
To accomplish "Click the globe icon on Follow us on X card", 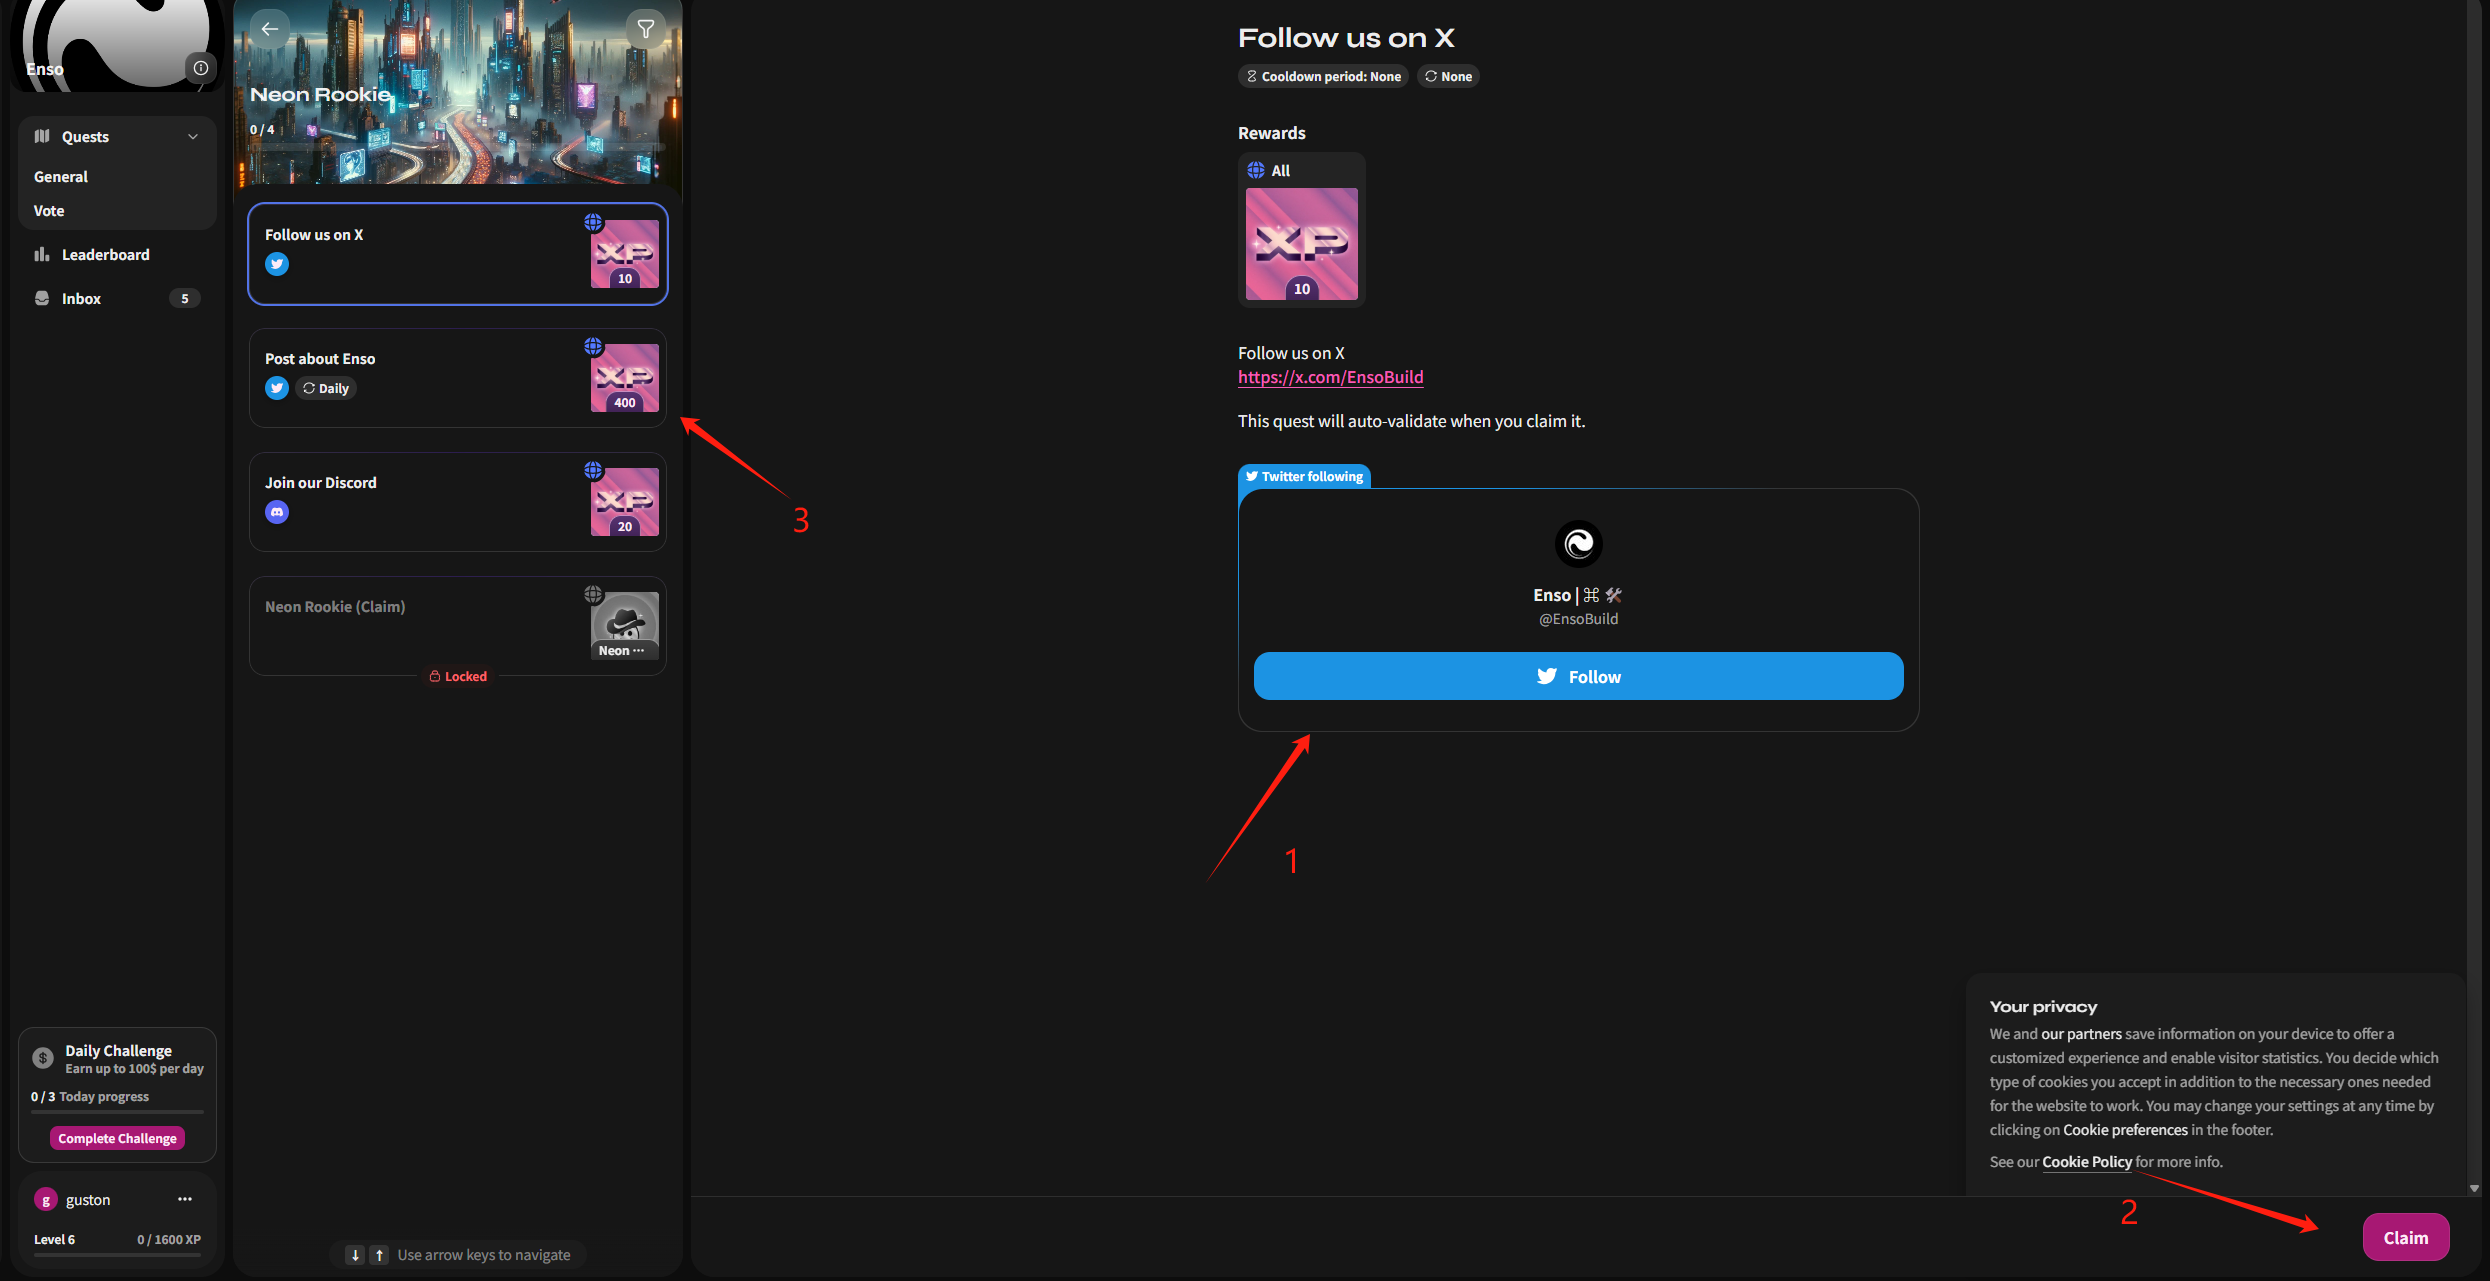I will [x=593, y=222].
